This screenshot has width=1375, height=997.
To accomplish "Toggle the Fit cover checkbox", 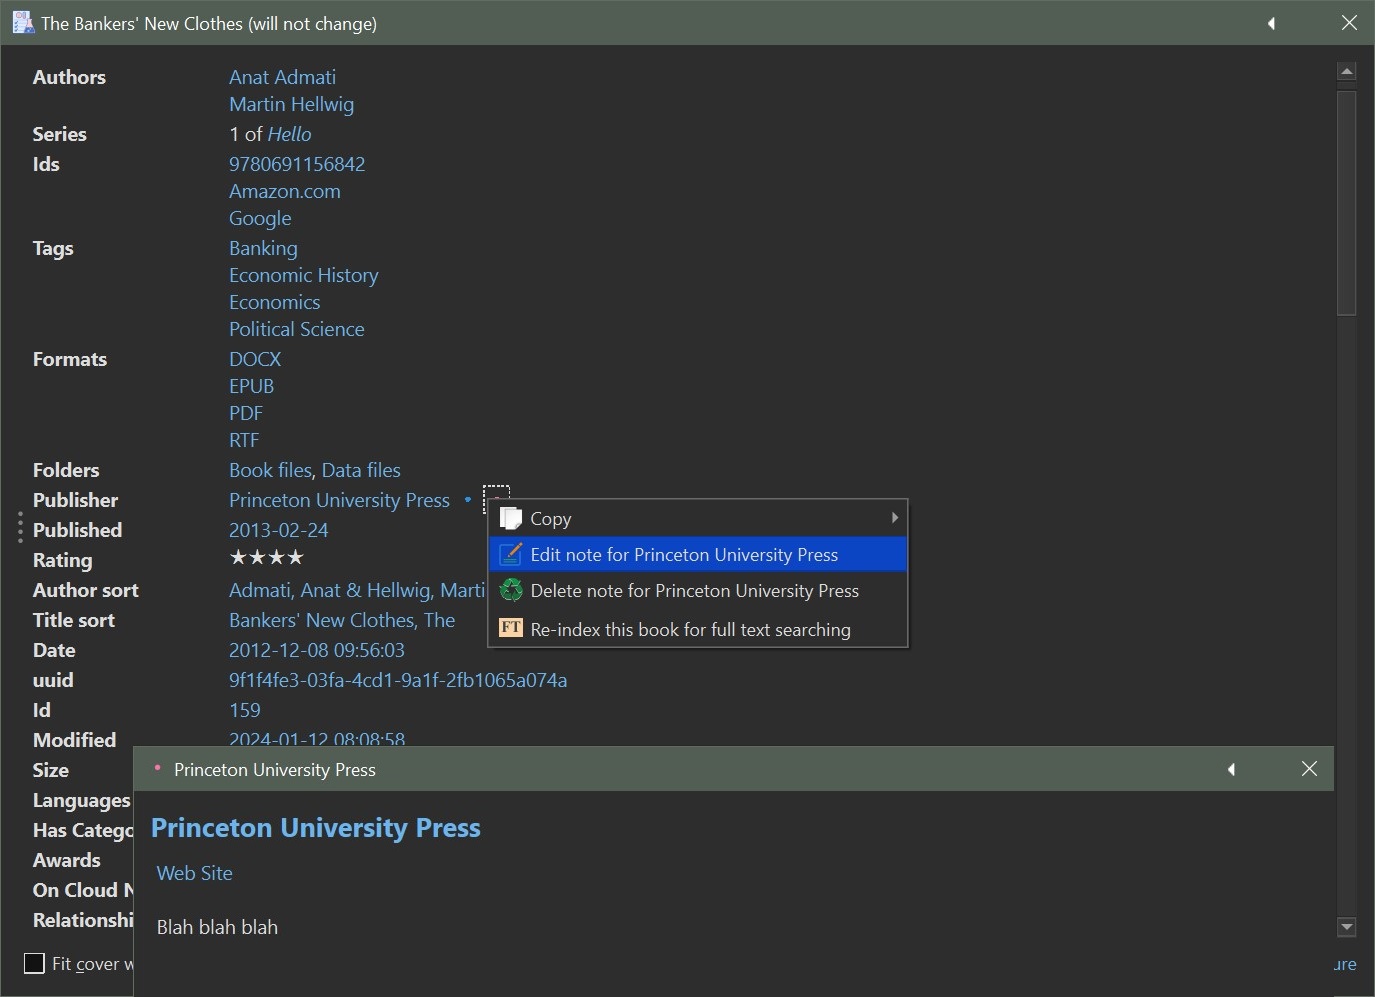I will [x=34, y=963].
